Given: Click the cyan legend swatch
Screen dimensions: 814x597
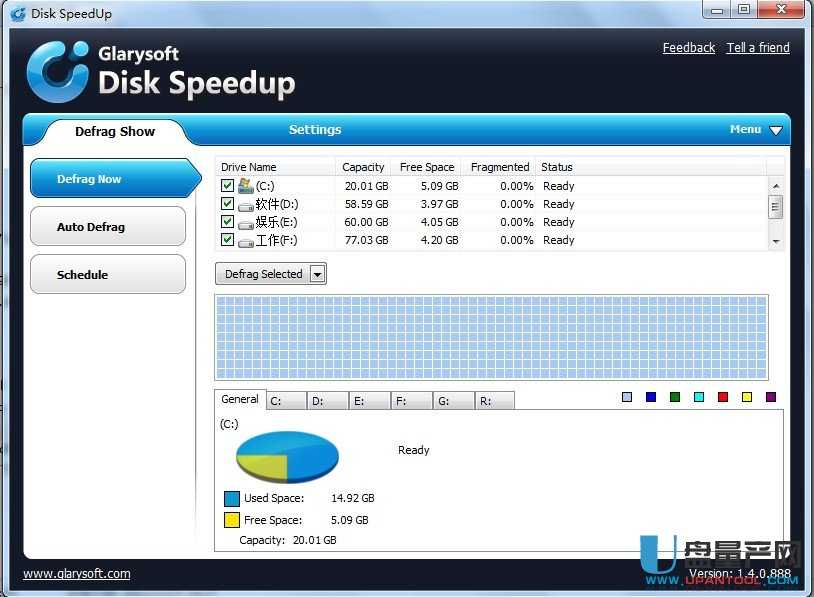Looking at the screenshot, I should point(699,397).
